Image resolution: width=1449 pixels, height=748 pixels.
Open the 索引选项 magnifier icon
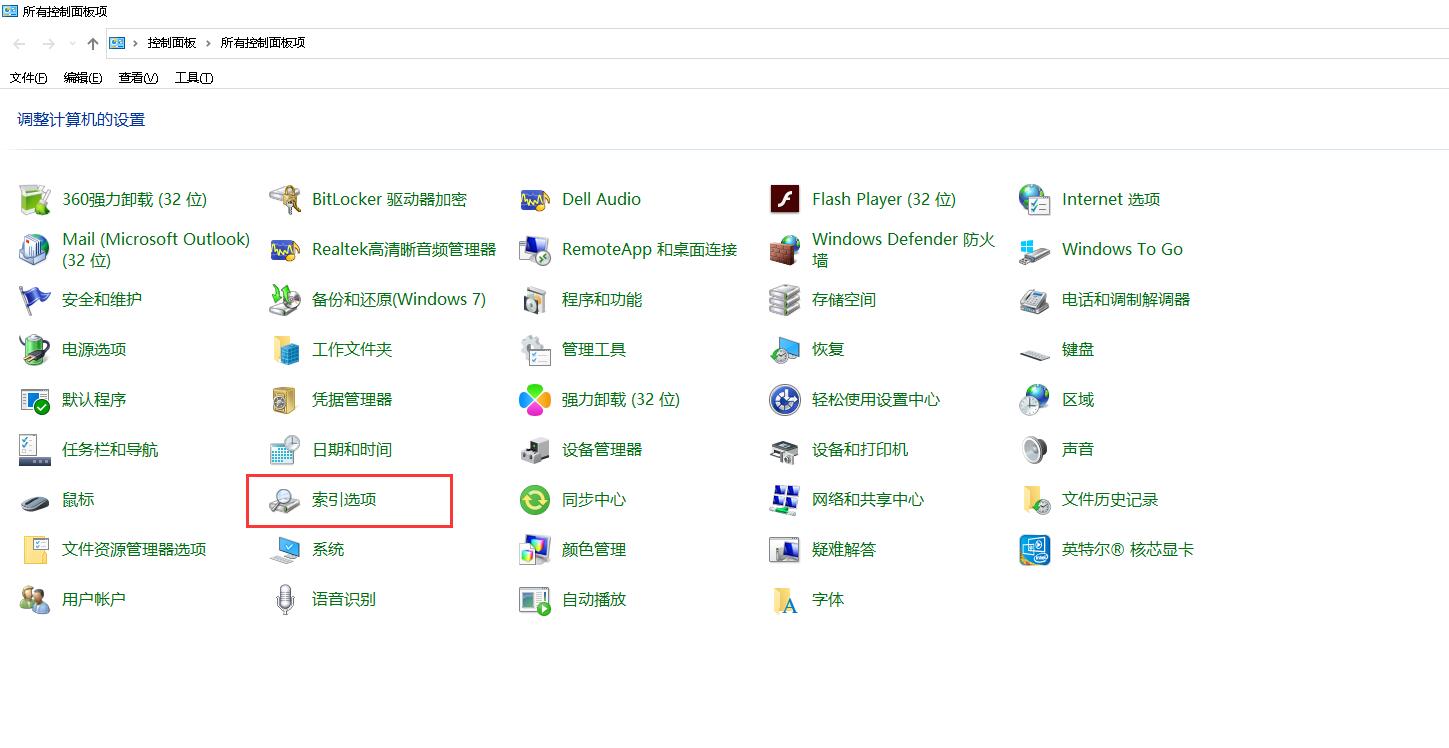pos(285,499)
